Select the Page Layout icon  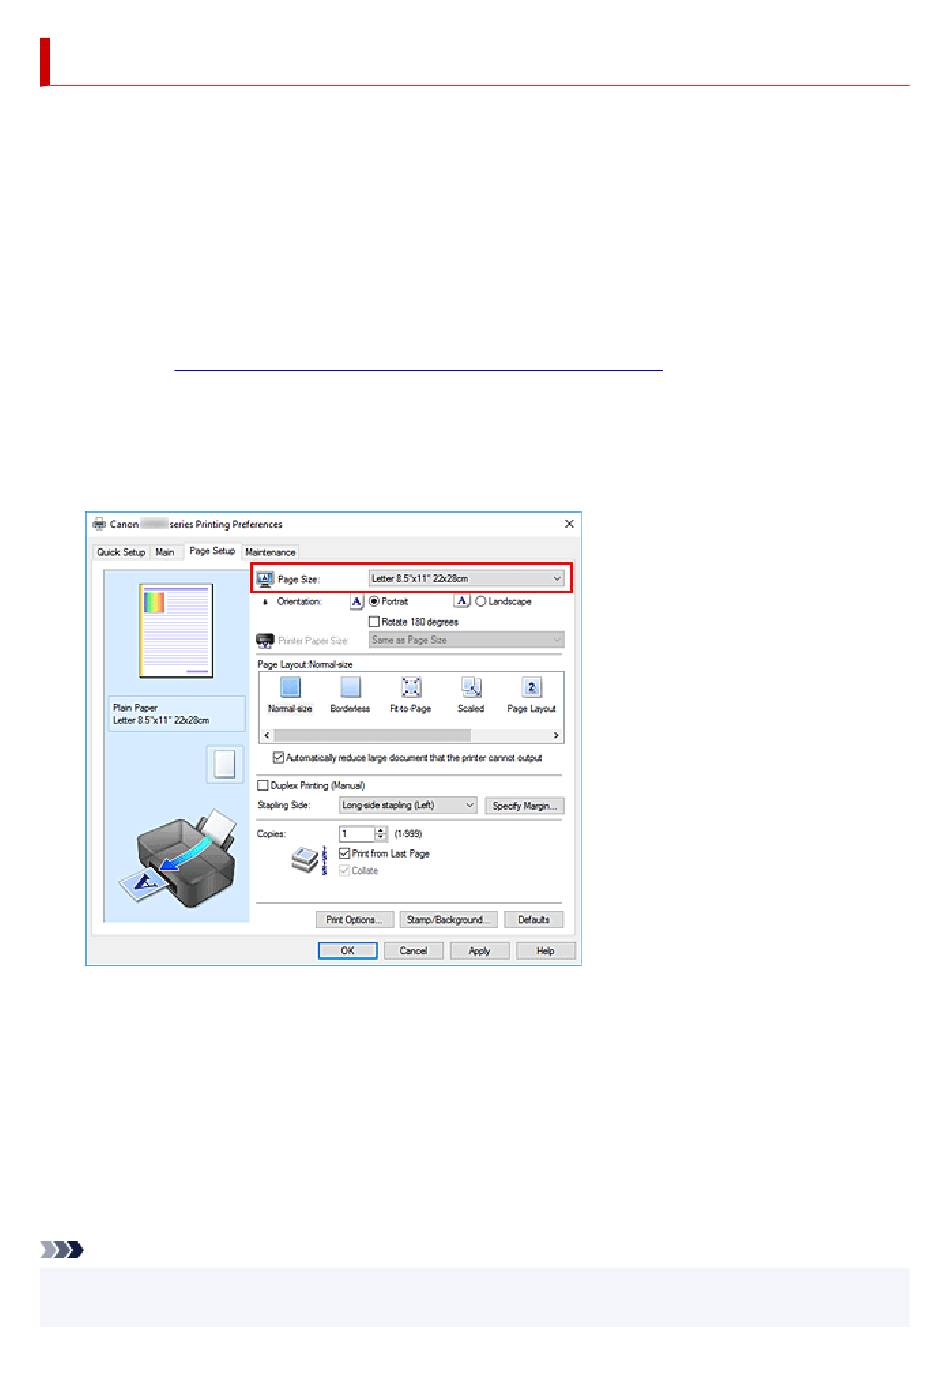pos(532,687)
